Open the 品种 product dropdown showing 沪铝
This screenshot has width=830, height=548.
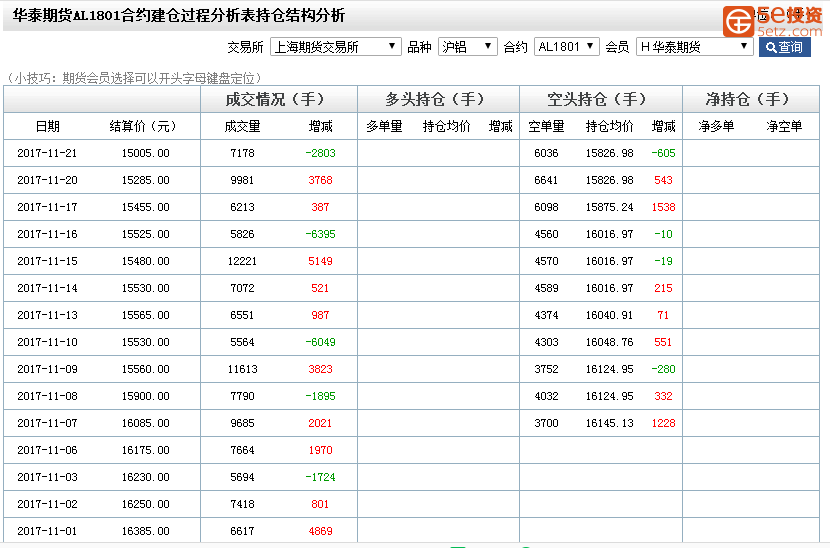[x=467, y=47]
